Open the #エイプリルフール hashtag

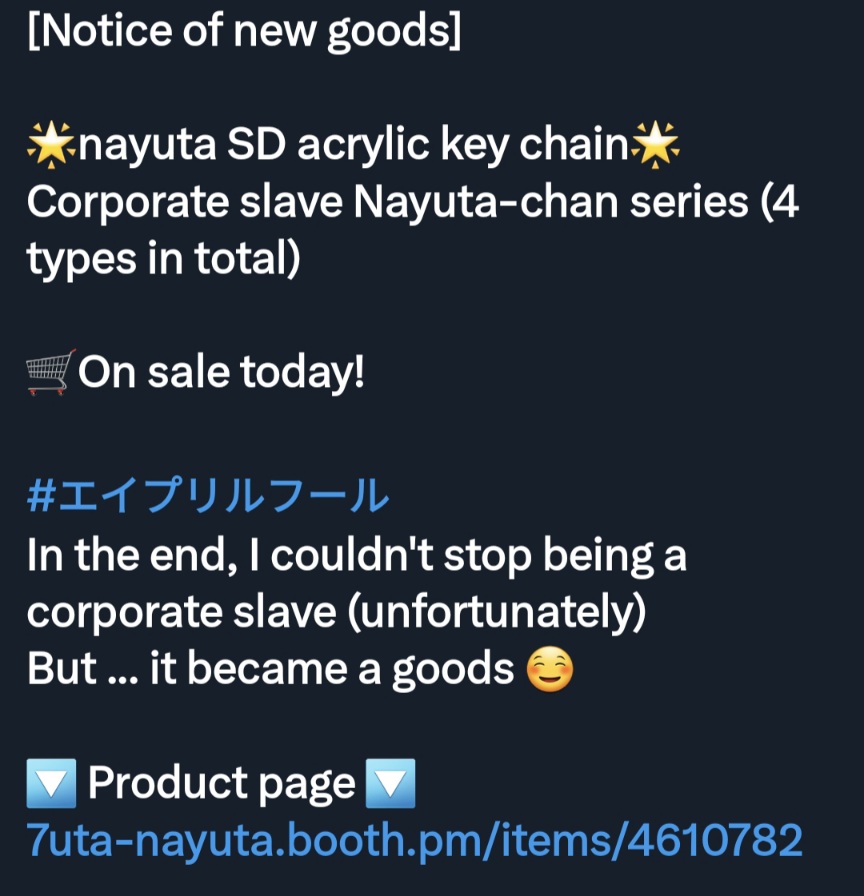tap(208, 495)
